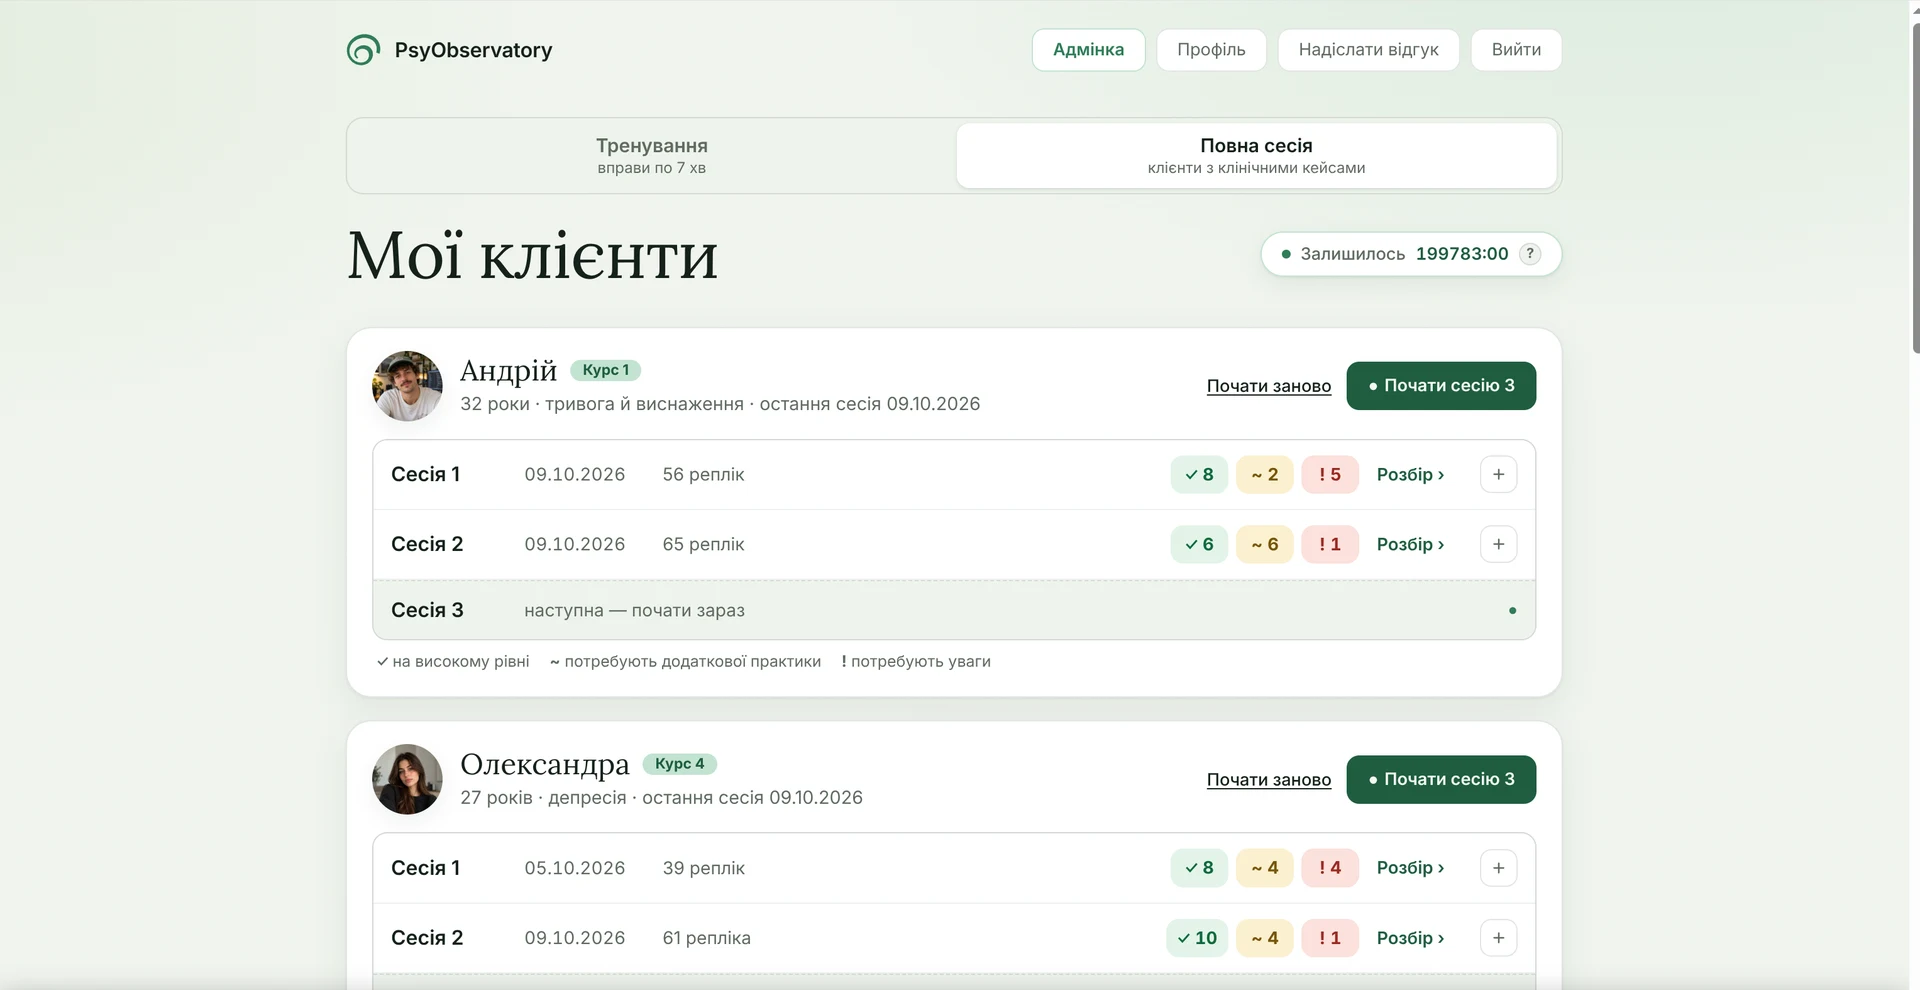Expand Oleksandra's Session 2 with the plus button
The height and width of the screenshot is (990, 1920).
pos(1498,938)
